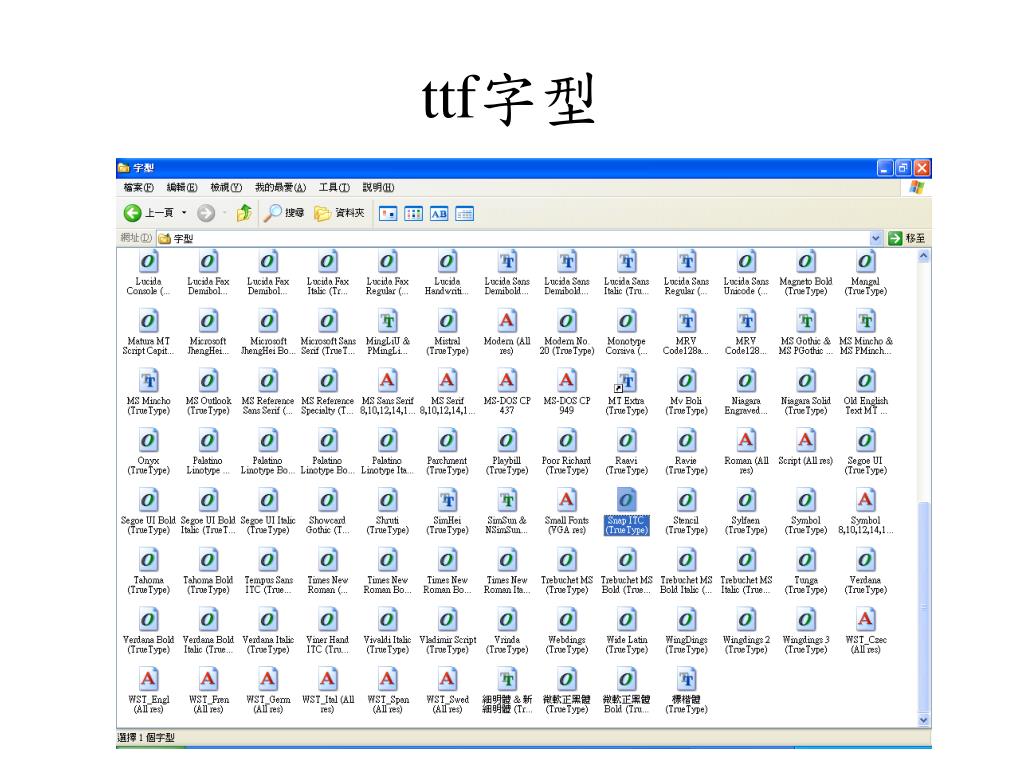The image size is (1024, 768).
Task: Select the MS Outlook font icon
Action: tap(208, 381)
